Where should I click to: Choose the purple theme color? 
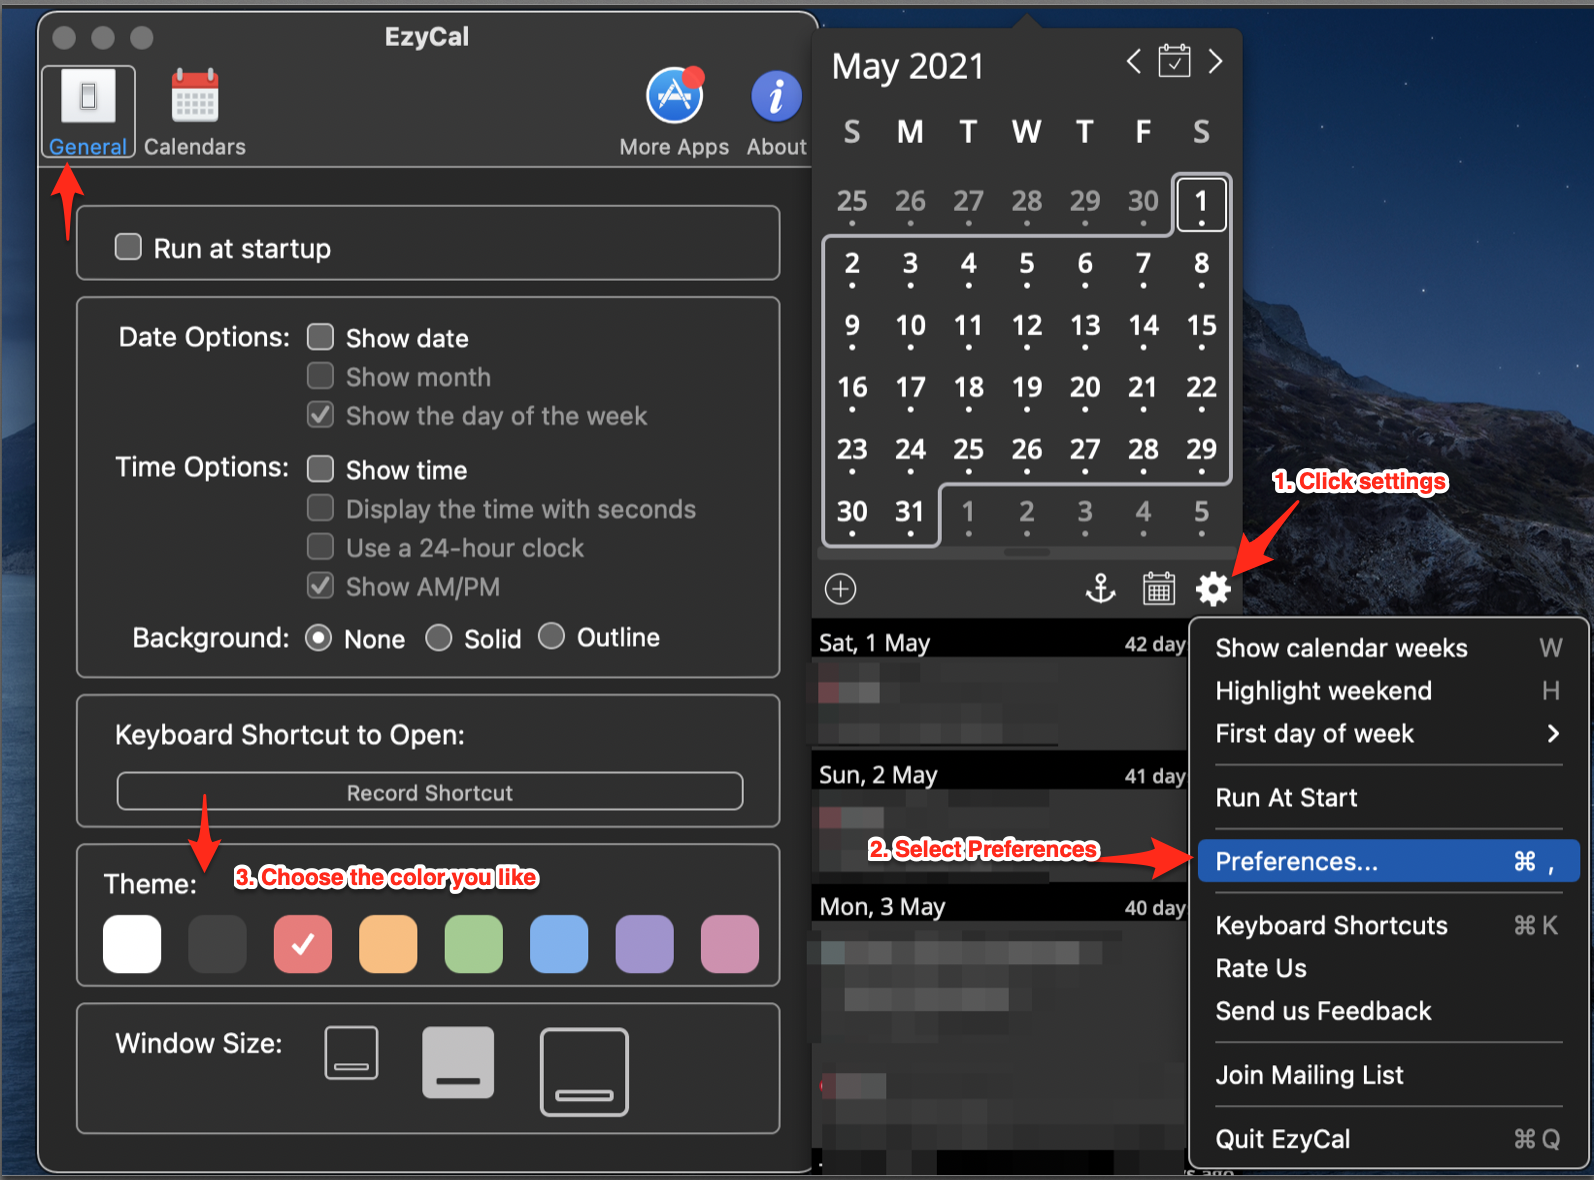645,944
